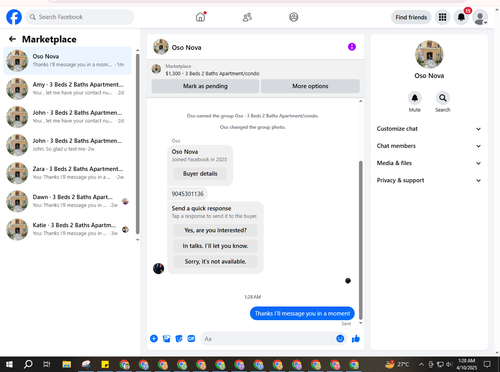This screenshot has width=500, height=372.
Task: Click the sent message Thanks I'll message you
Action: click(302, 313)
